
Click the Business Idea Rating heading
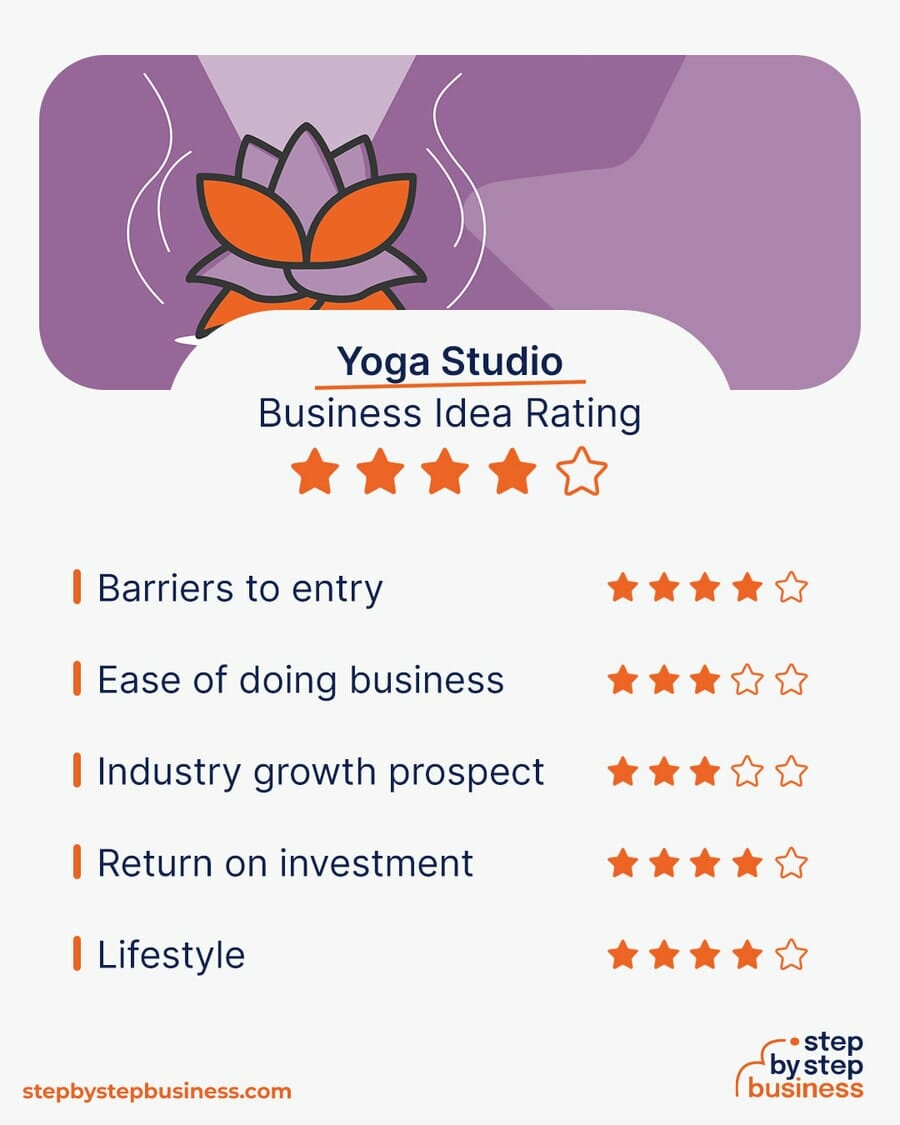click(x=450, y=414)
